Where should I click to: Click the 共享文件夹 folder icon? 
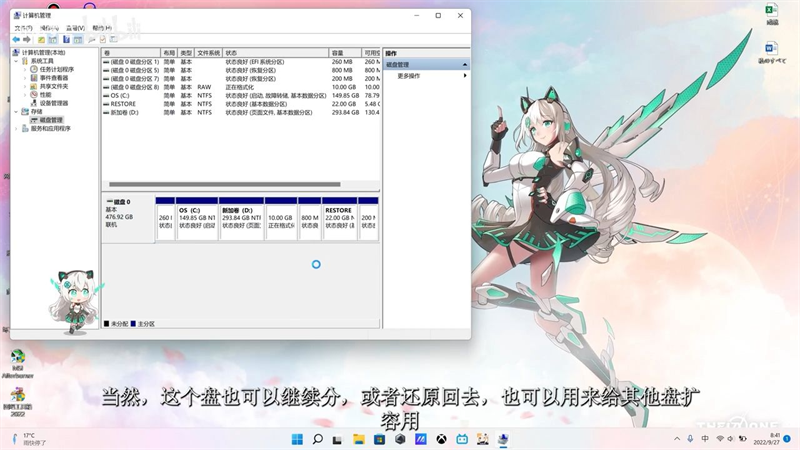pos(34,86)
